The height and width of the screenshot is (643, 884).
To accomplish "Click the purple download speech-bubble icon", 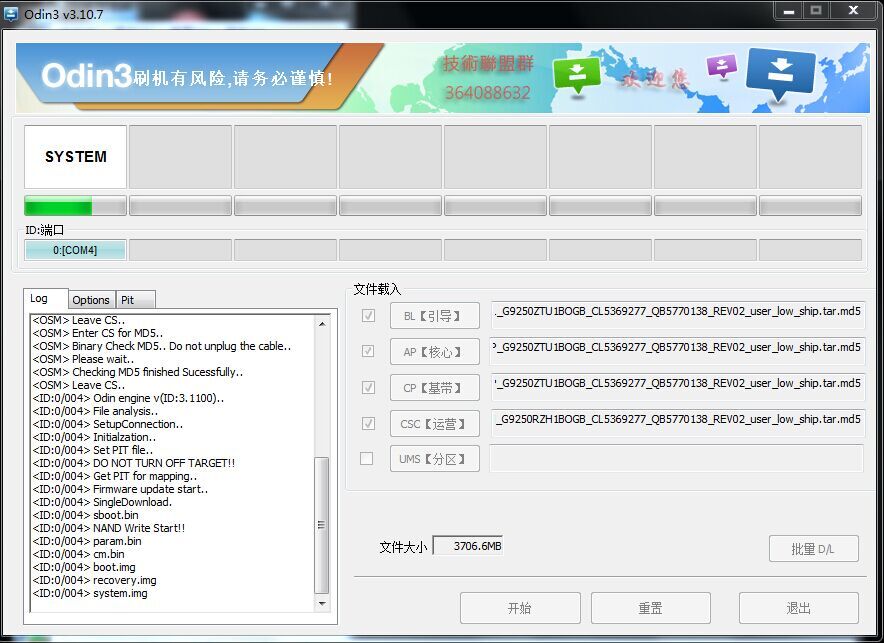I will 722,66.
